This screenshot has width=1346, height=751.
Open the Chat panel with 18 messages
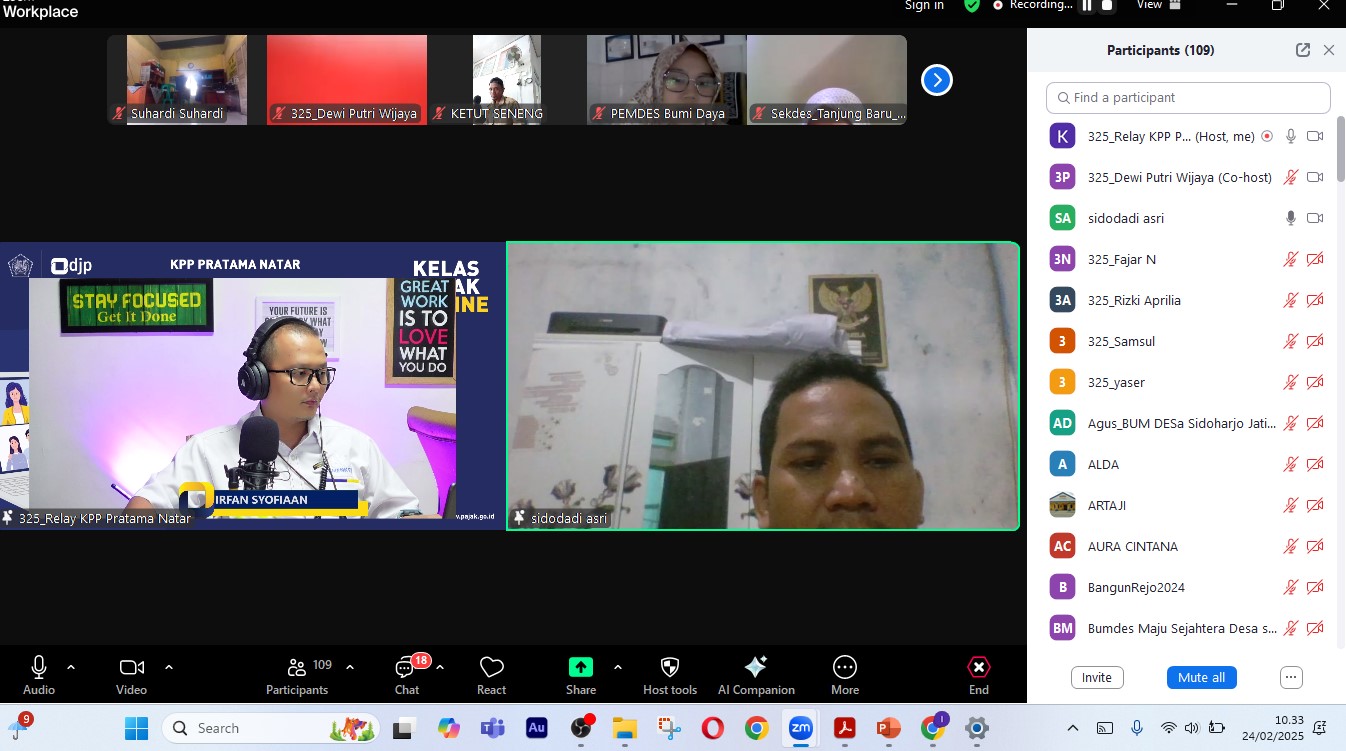pyautogui.click(x=406, y=668)
